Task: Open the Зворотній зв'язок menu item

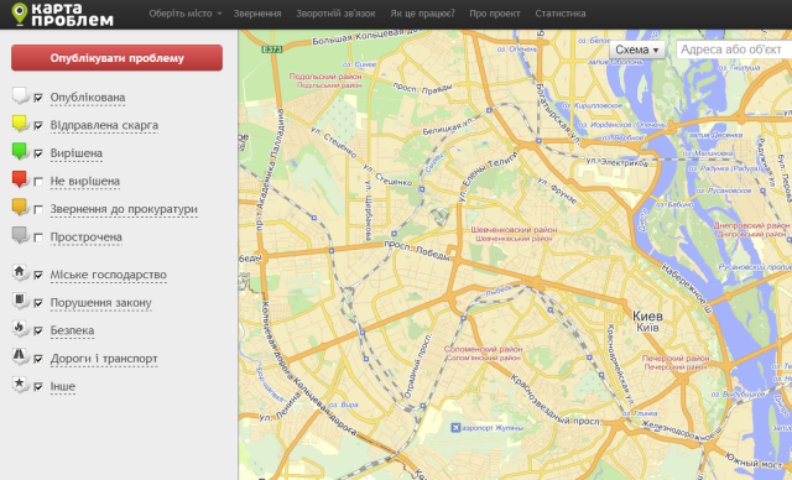Action: (335, 14)
